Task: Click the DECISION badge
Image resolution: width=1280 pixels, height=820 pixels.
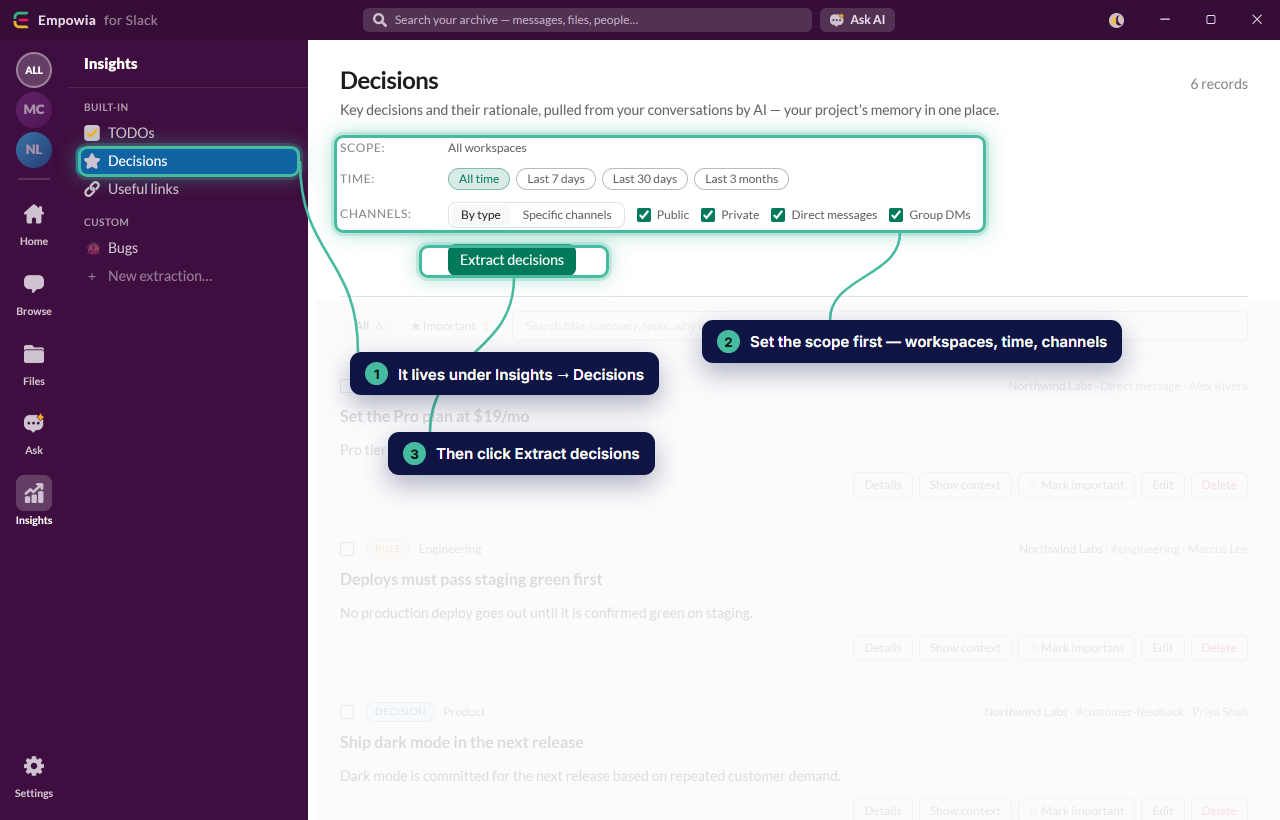Action: [x=400, y=712]
